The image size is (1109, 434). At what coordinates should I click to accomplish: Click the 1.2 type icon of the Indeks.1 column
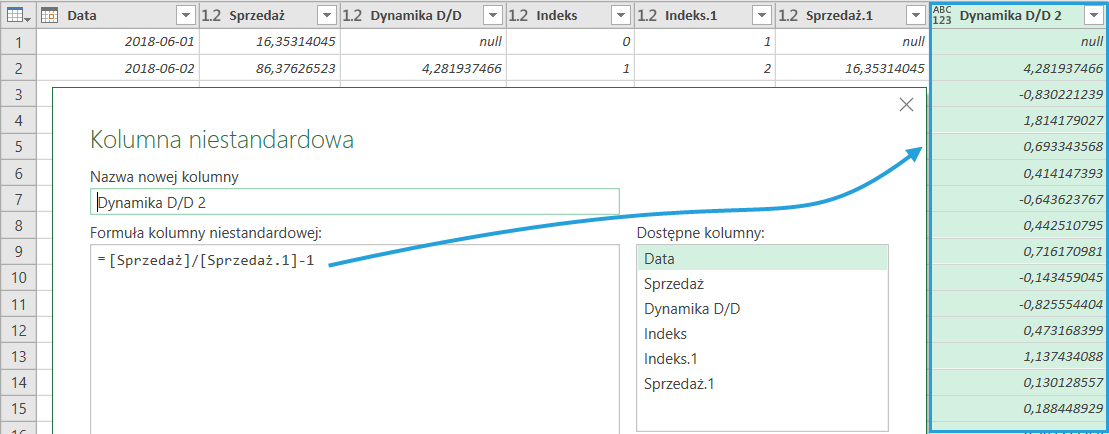(648, 15)
